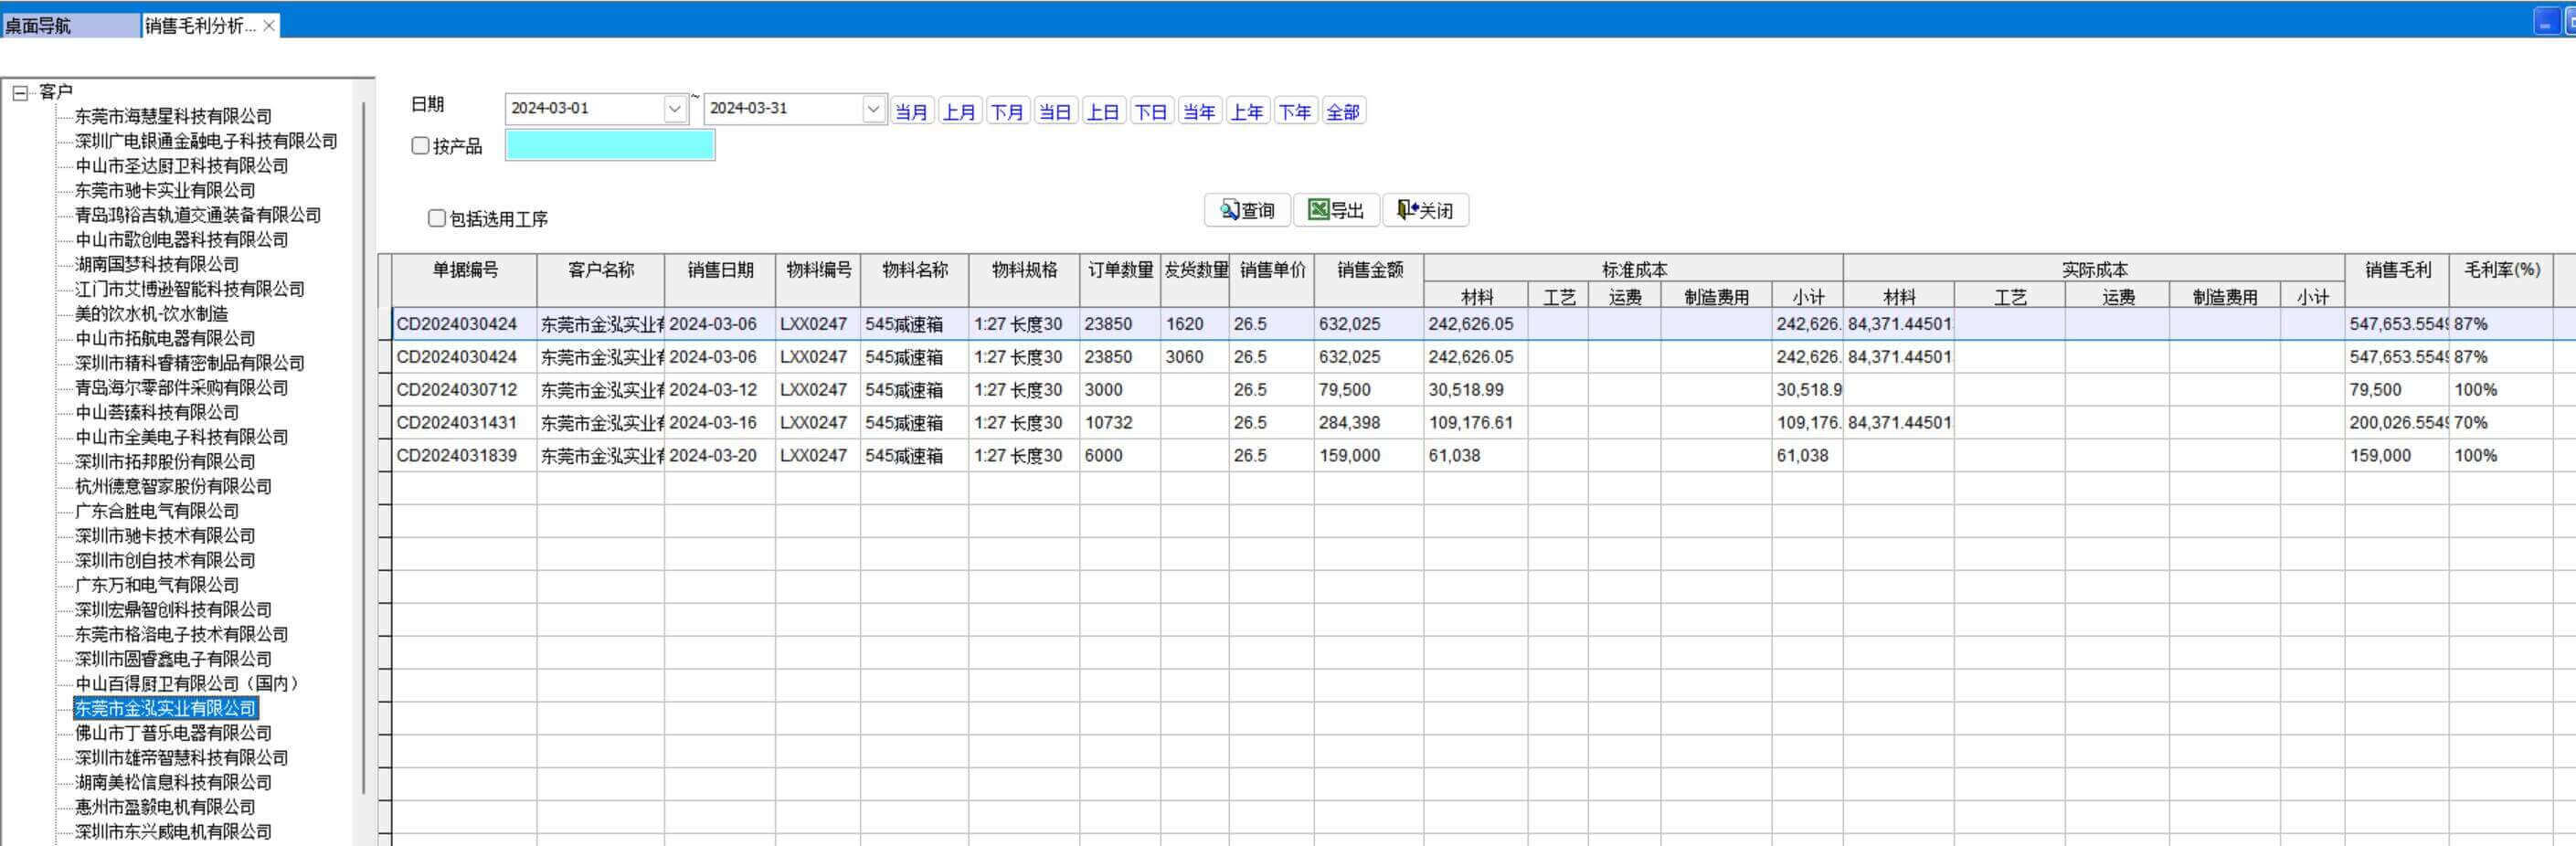
Task: Click the 当年 quick date link
Action: 1198,112
